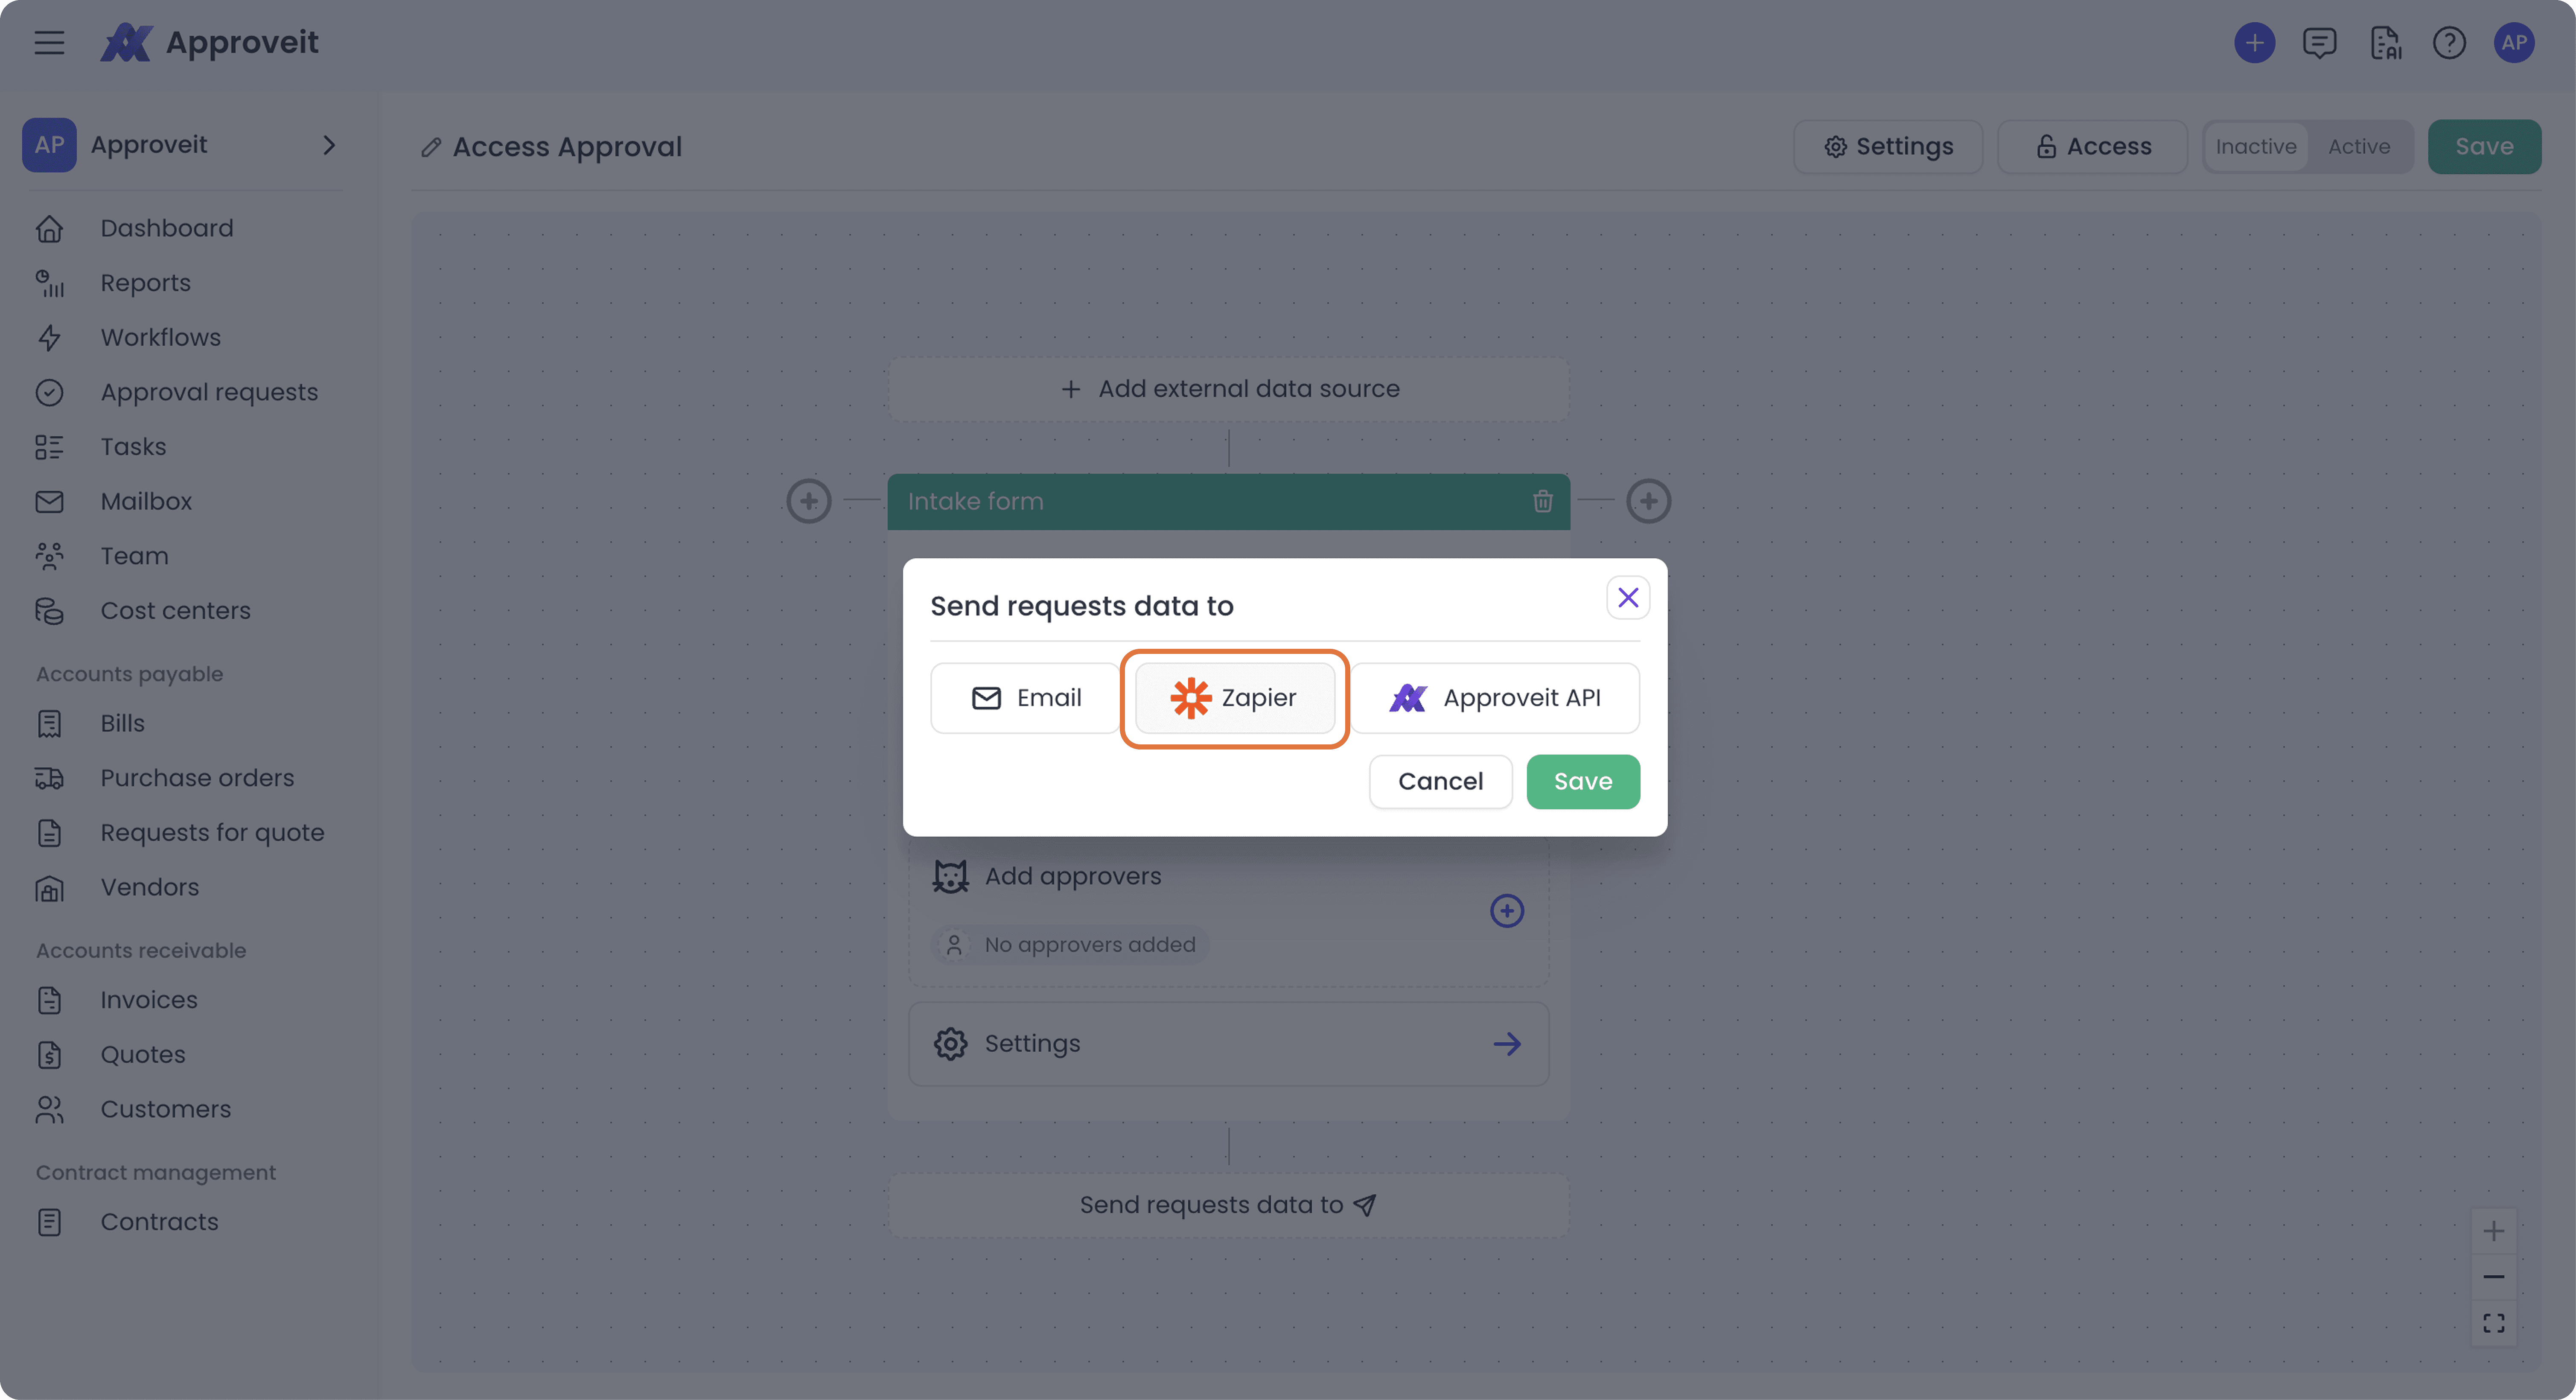
Task: Open Mailbox in the sidebar
Action: (x=146, y=501)
